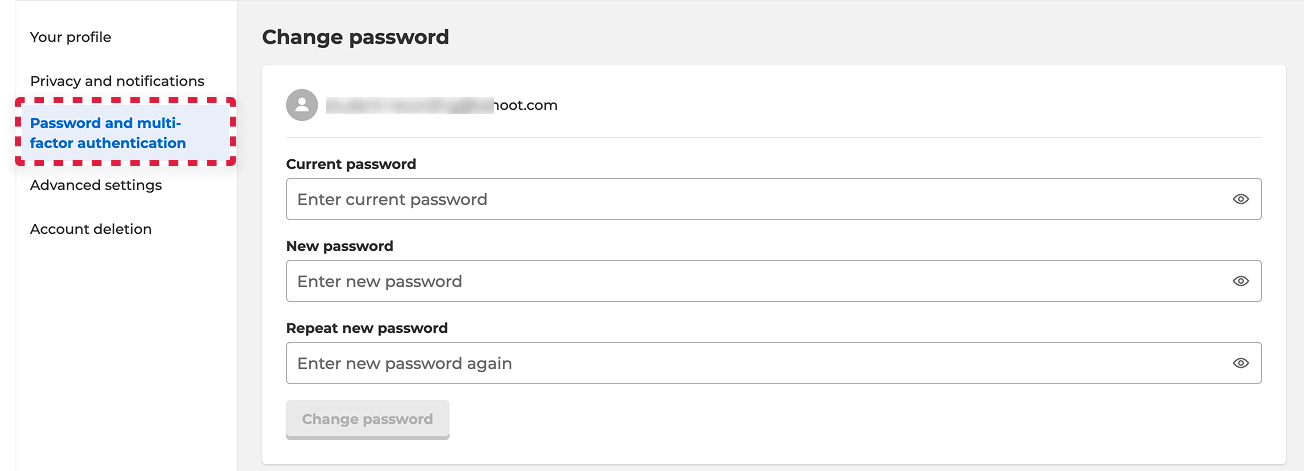Click the Current password label
Image resolution: width=1304 pixels, height=471 pixels.
(x=351, y=164)
